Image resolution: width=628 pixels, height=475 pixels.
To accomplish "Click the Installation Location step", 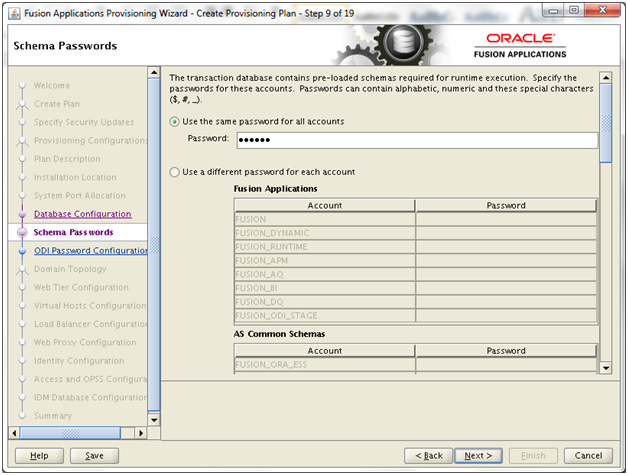I will pos(75,177).
